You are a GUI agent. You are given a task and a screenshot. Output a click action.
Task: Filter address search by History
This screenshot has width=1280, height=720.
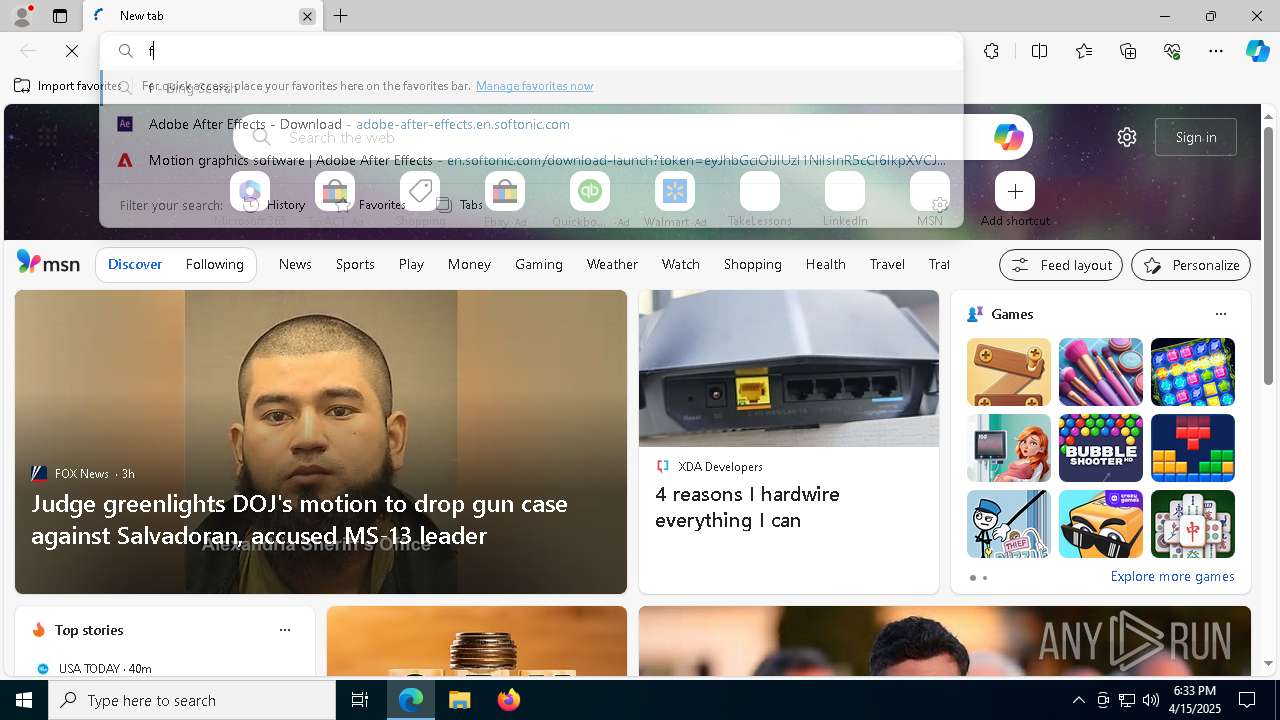274,205
